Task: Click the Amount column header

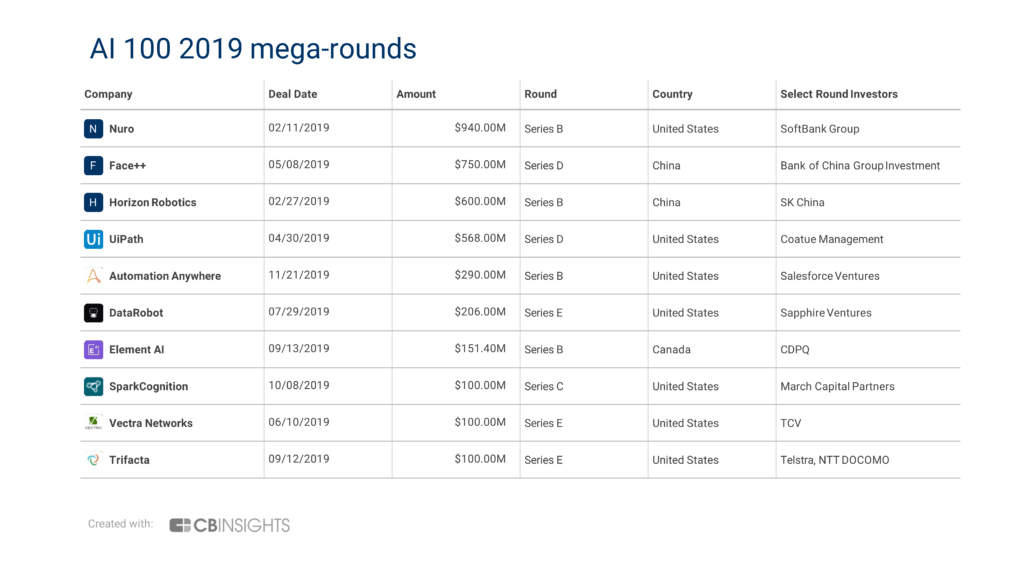Action: click(x=416, y=94)
